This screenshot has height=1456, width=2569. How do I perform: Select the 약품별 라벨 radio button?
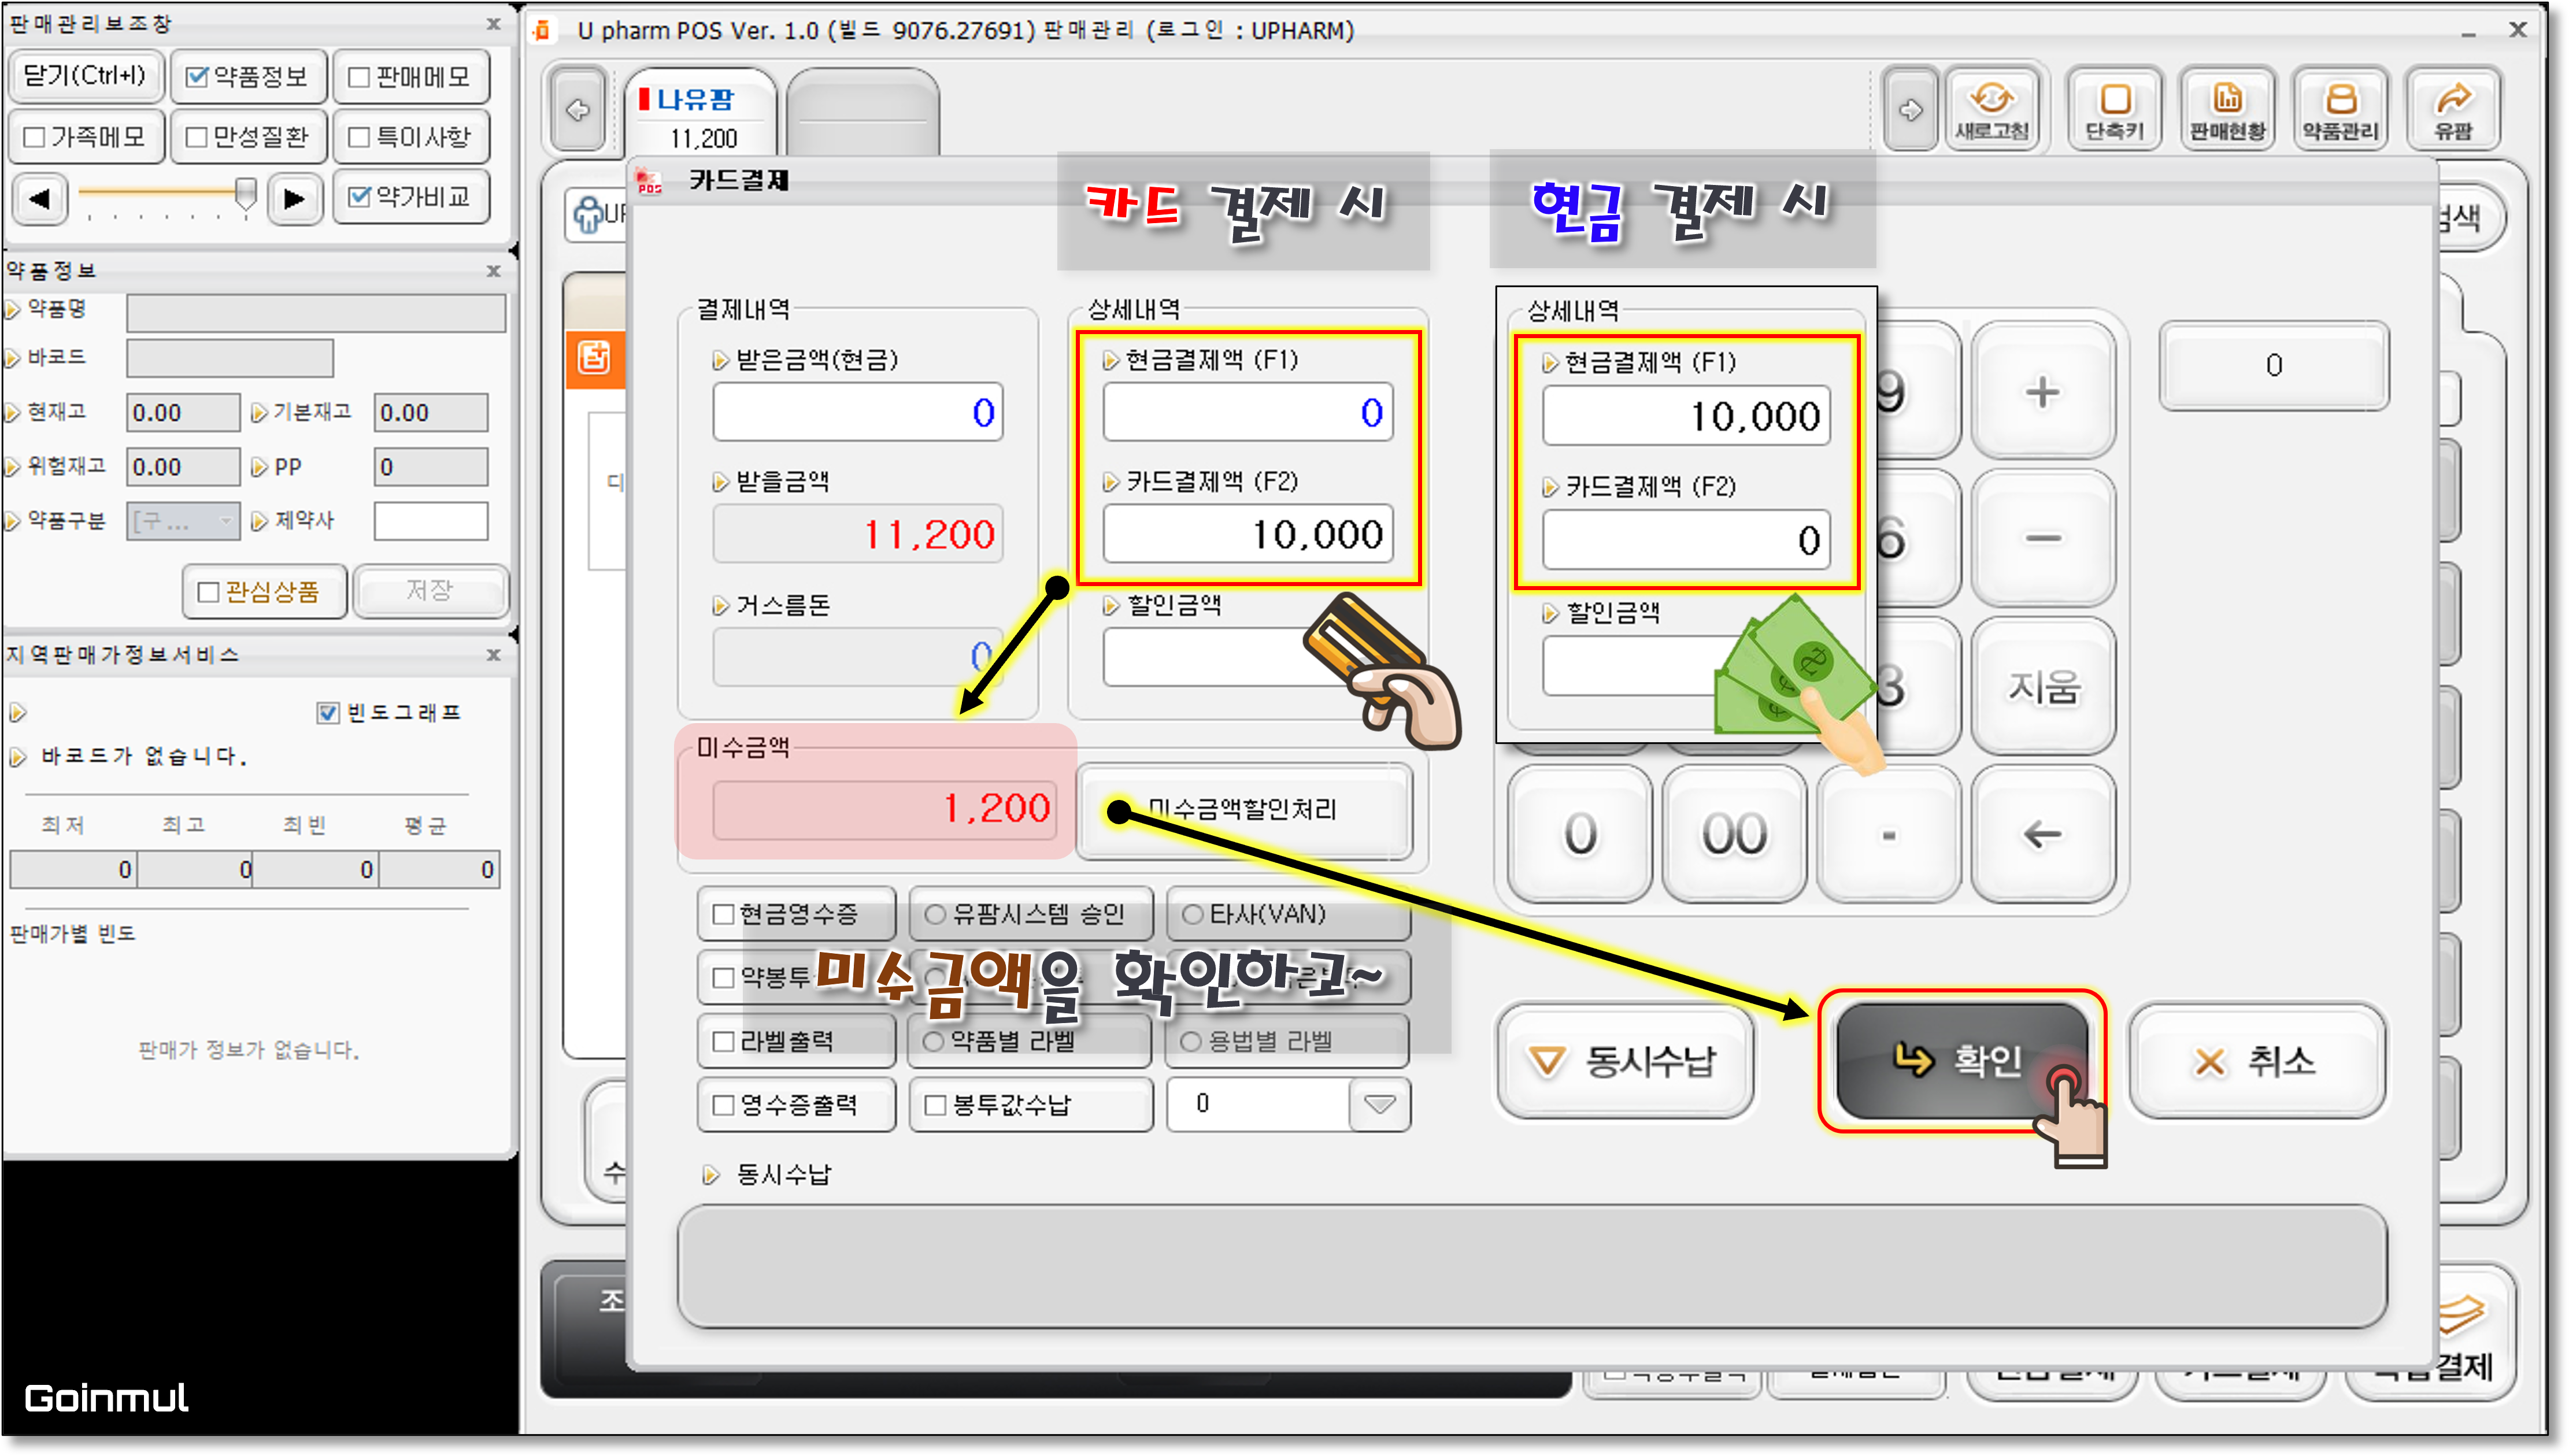tap(933, 1041)
